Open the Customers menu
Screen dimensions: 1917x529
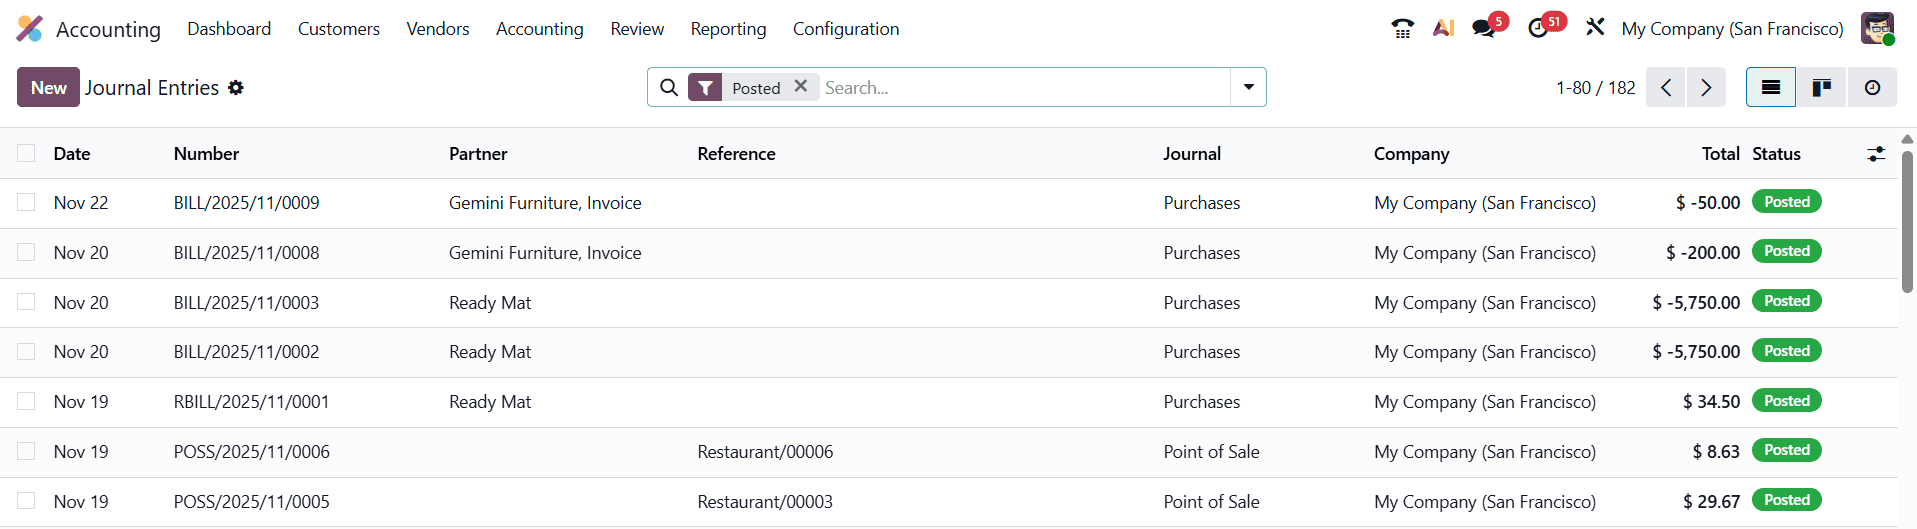click(339, 29)
